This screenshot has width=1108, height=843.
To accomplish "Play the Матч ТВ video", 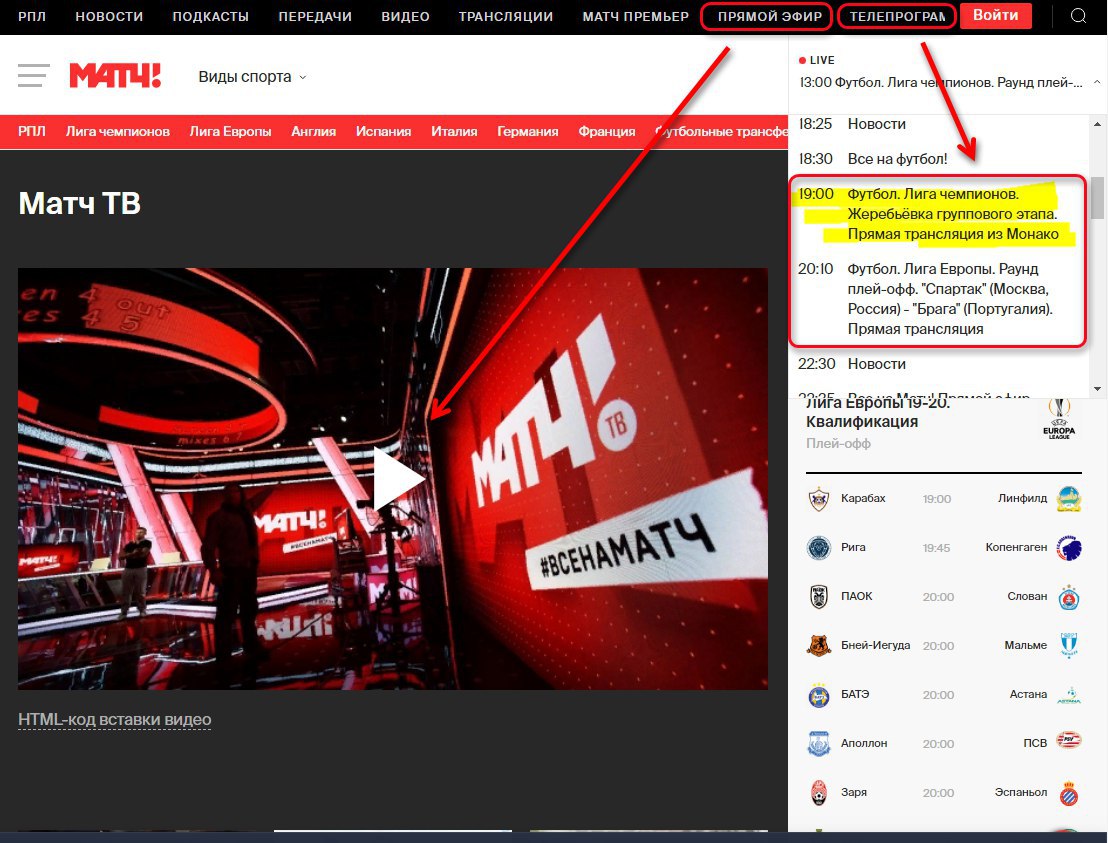I will tap(398, 478).
